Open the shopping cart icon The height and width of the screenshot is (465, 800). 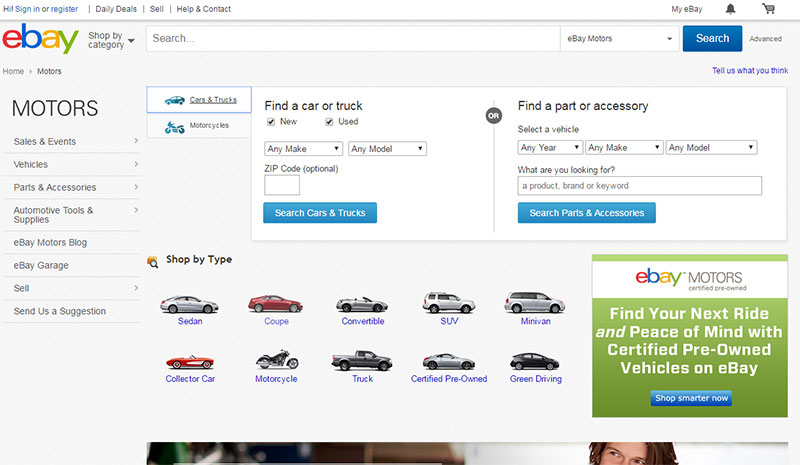768,9
